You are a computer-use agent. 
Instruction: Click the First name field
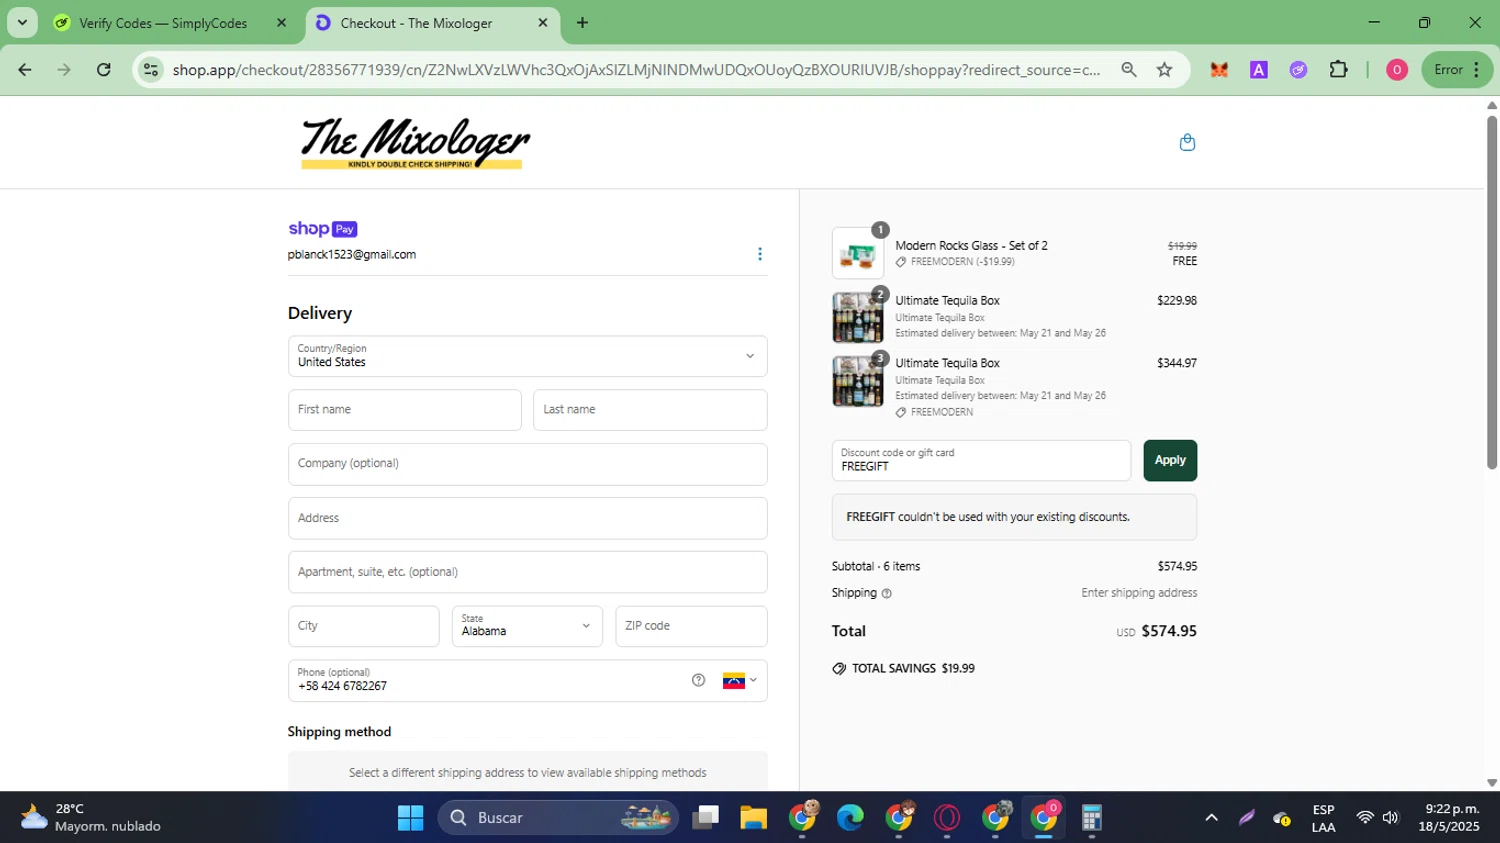pyautogui.click(x=405, y=410)
